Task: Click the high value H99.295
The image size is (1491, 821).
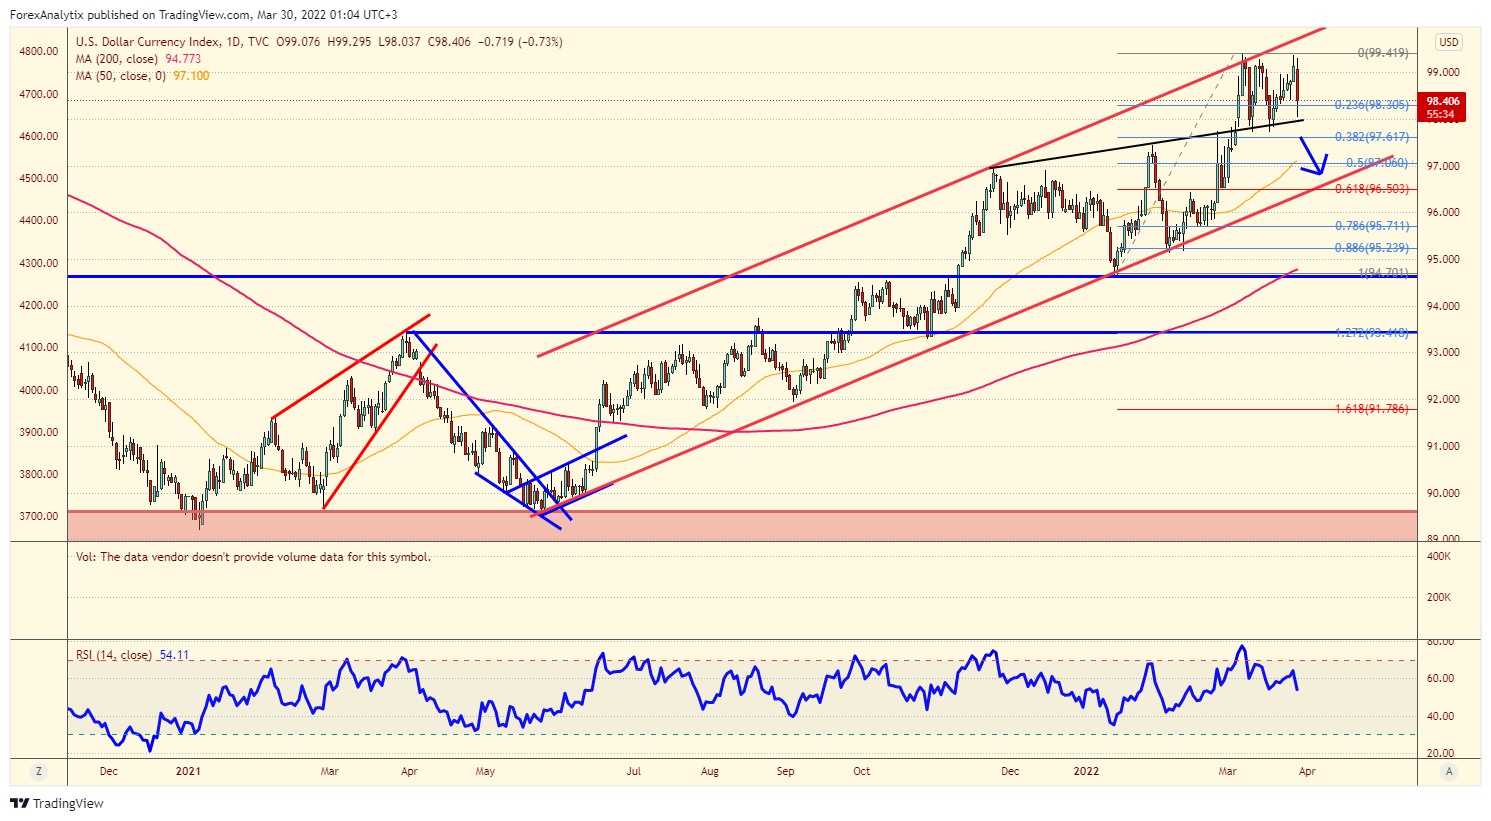Action: click(x=349, y=42)
